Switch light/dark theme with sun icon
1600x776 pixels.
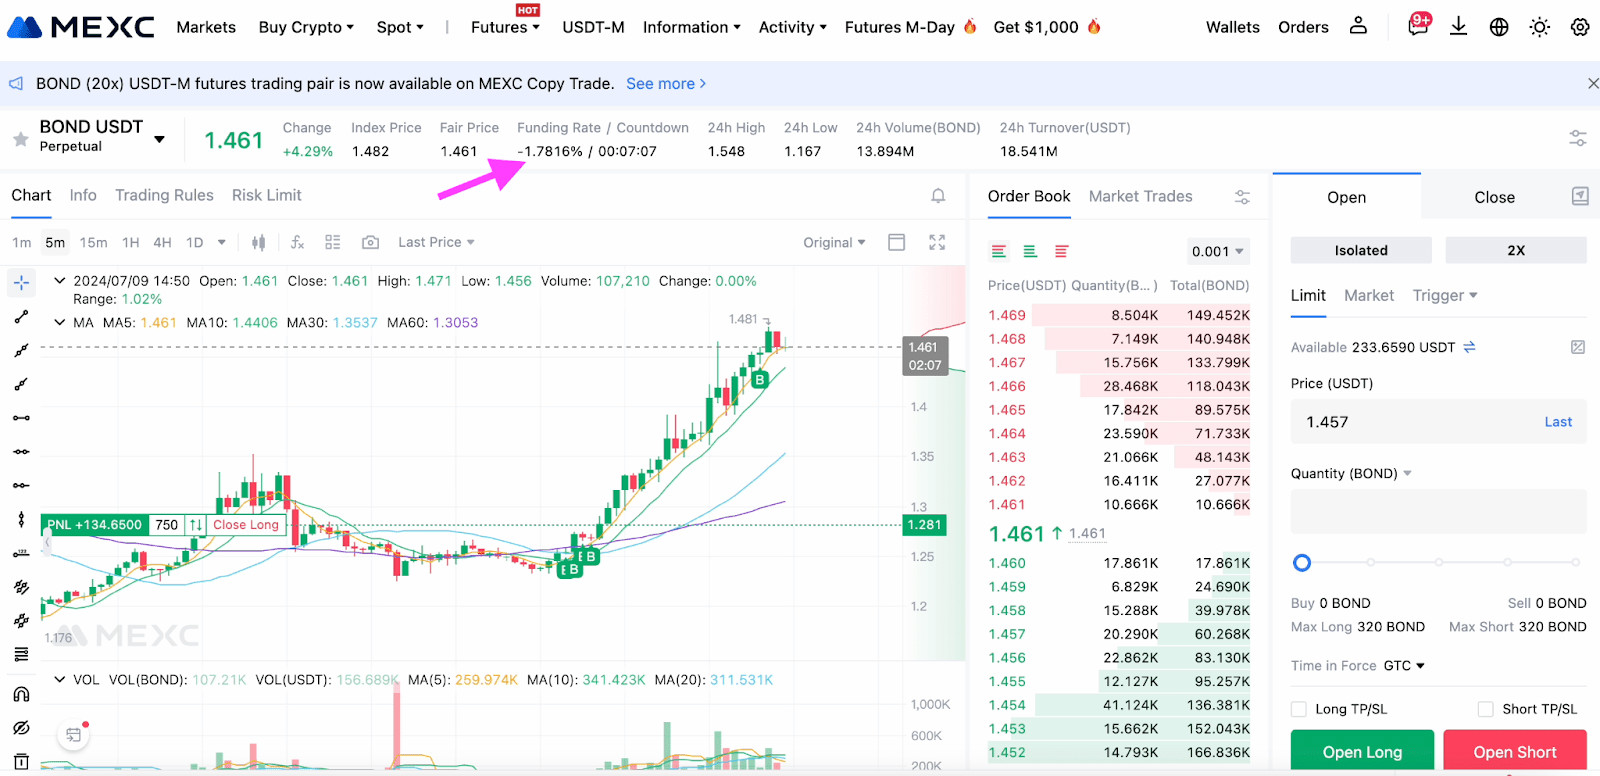point(1540,27)
